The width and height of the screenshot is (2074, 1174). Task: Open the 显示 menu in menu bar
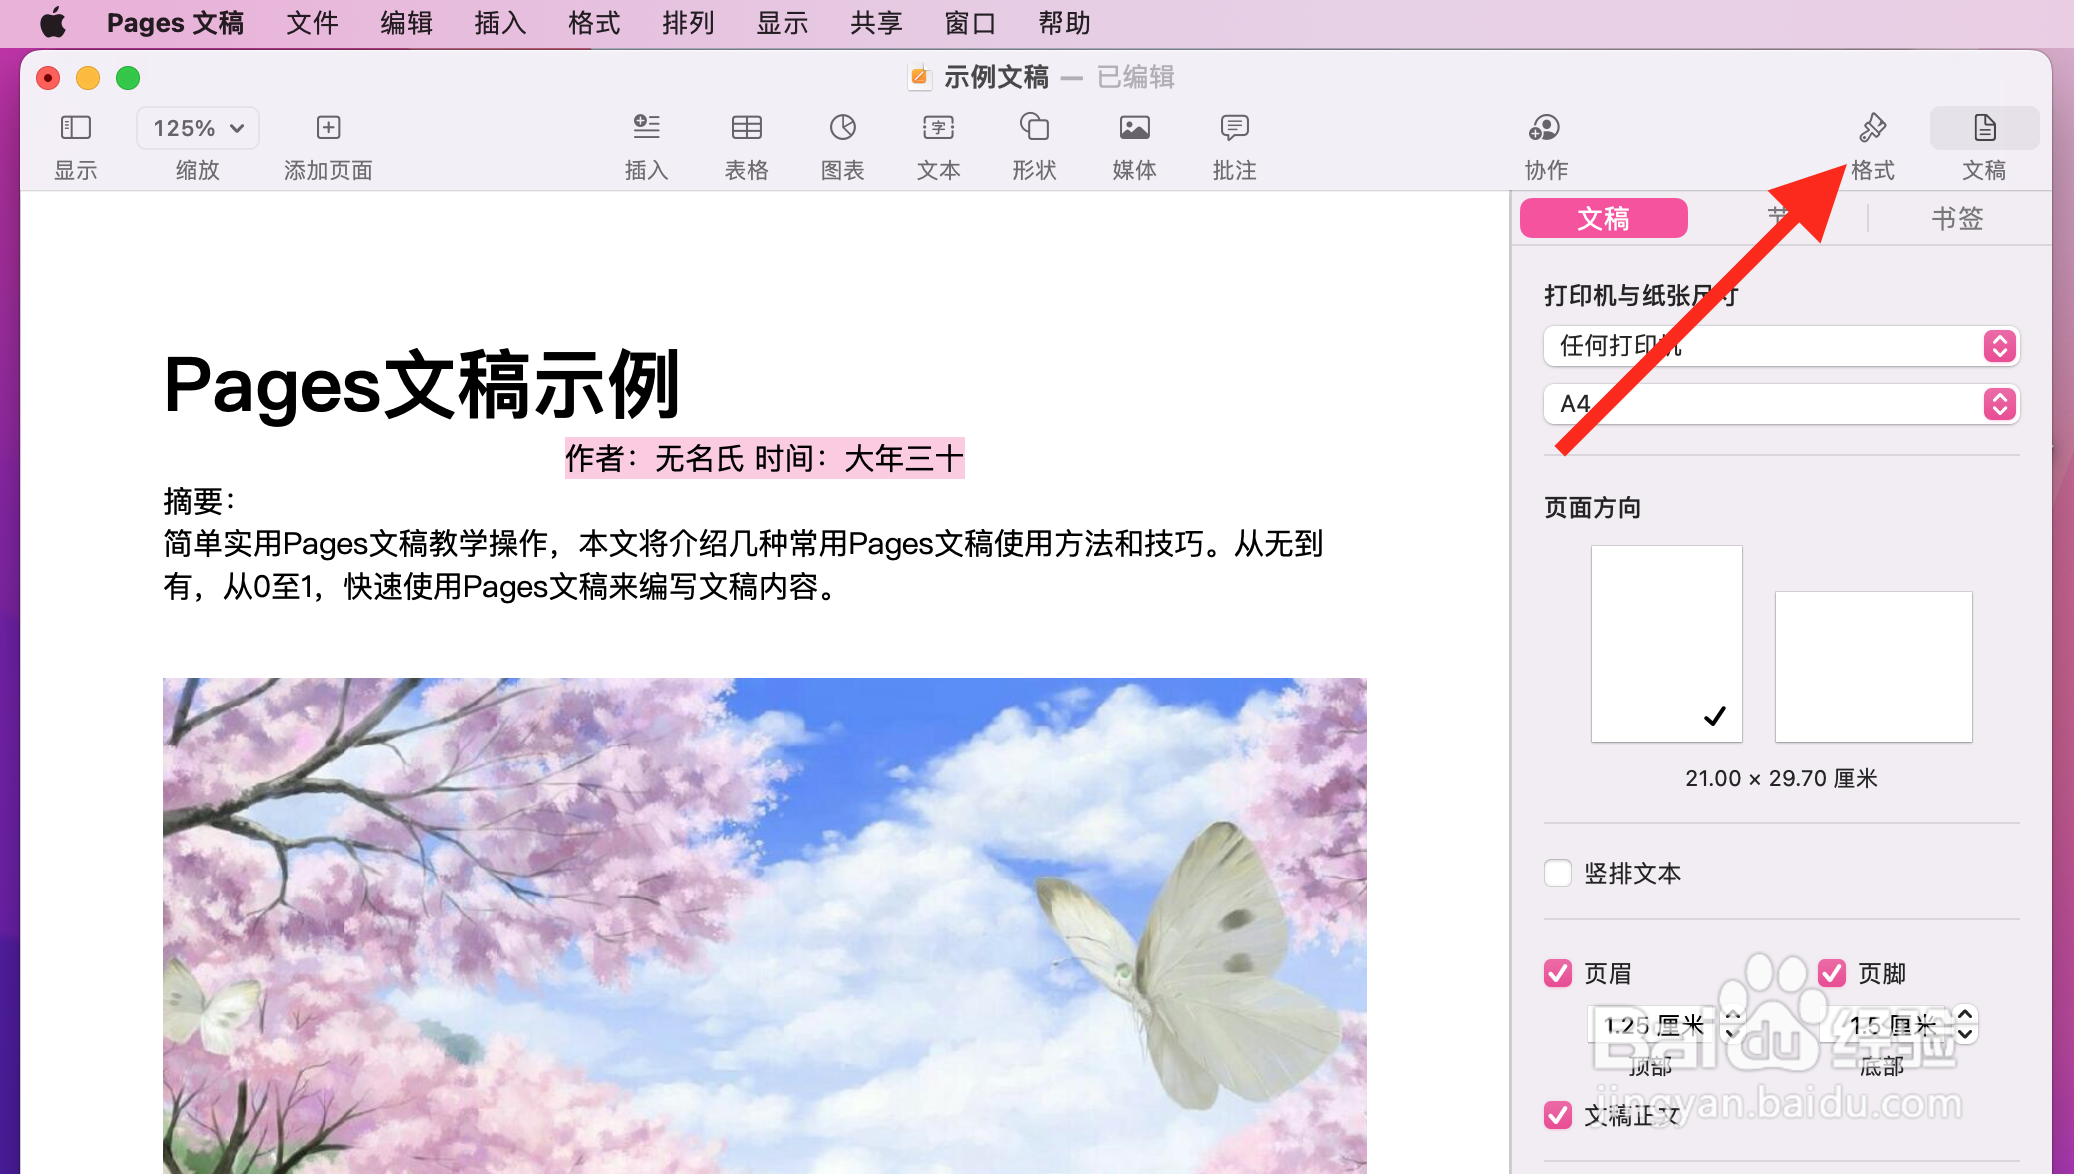(x=782, y=23)
